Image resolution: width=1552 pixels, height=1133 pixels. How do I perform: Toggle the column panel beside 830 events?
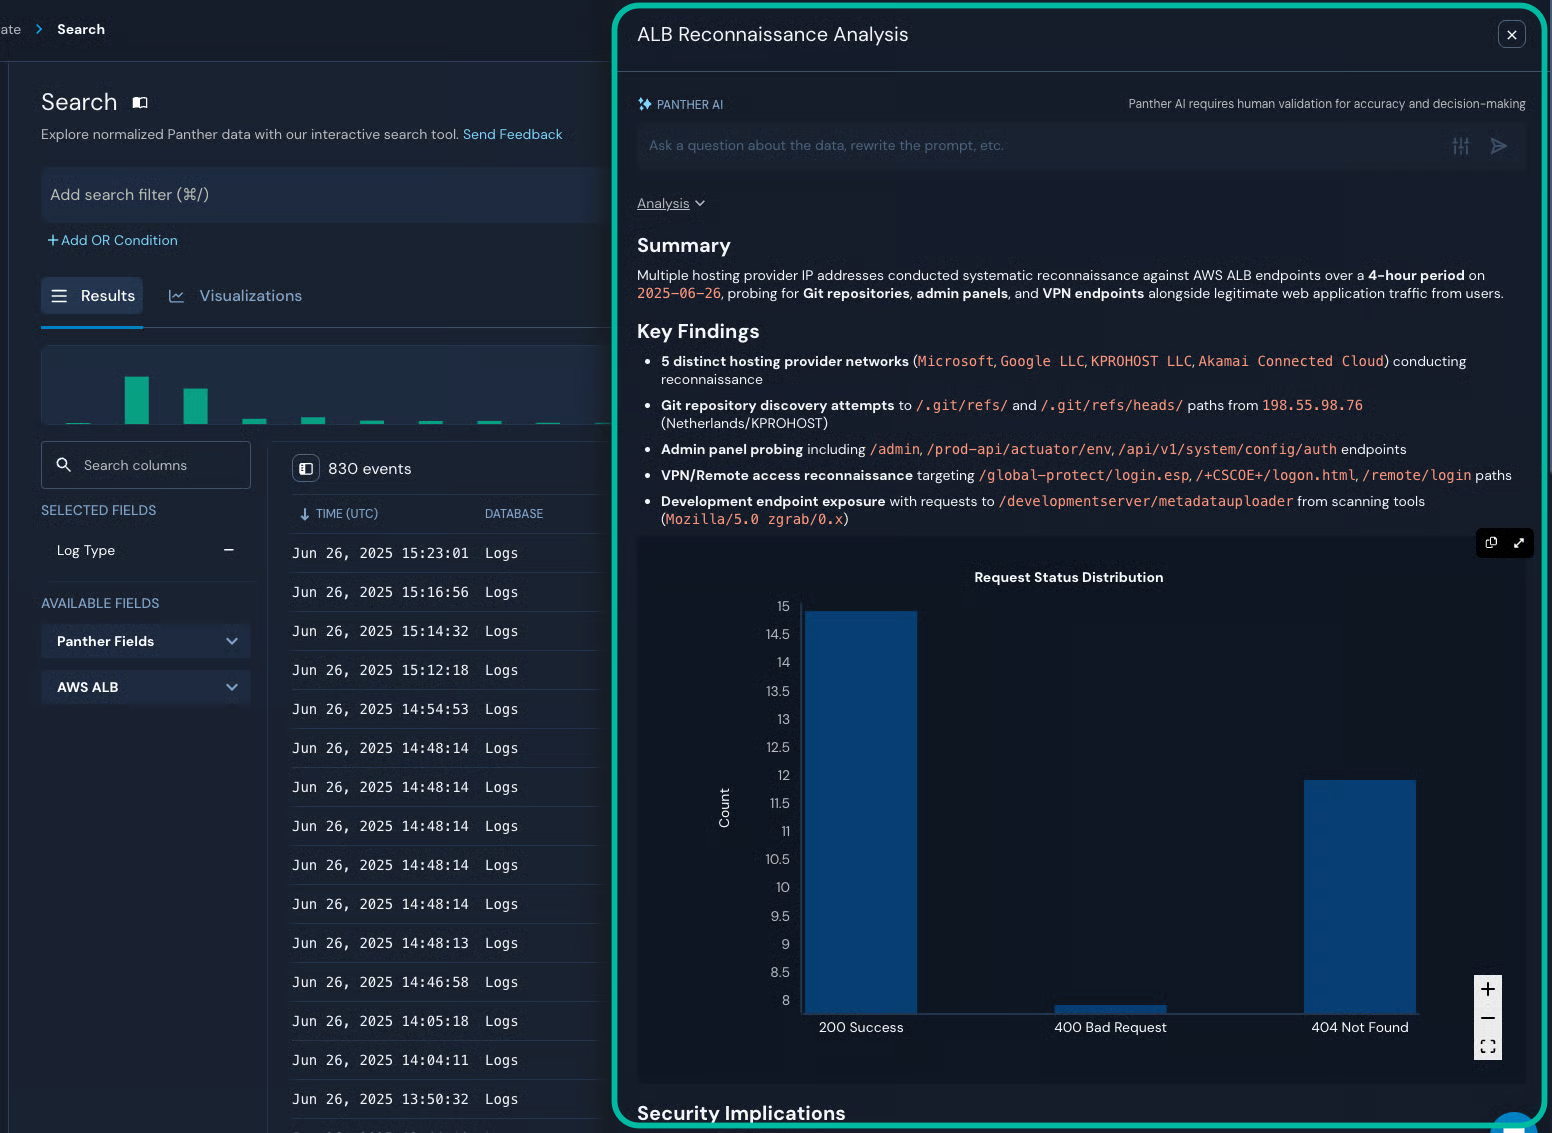(306, 469)
